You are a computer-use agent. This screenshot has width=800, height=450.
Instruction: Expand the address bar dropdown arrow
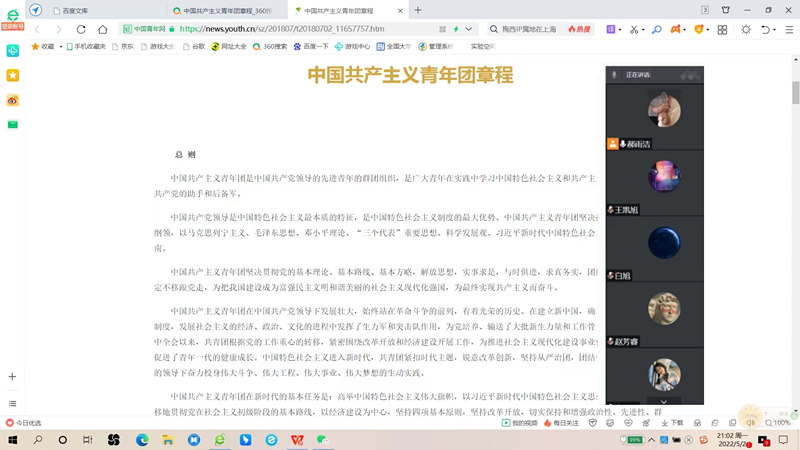click(x=468, y=29)
